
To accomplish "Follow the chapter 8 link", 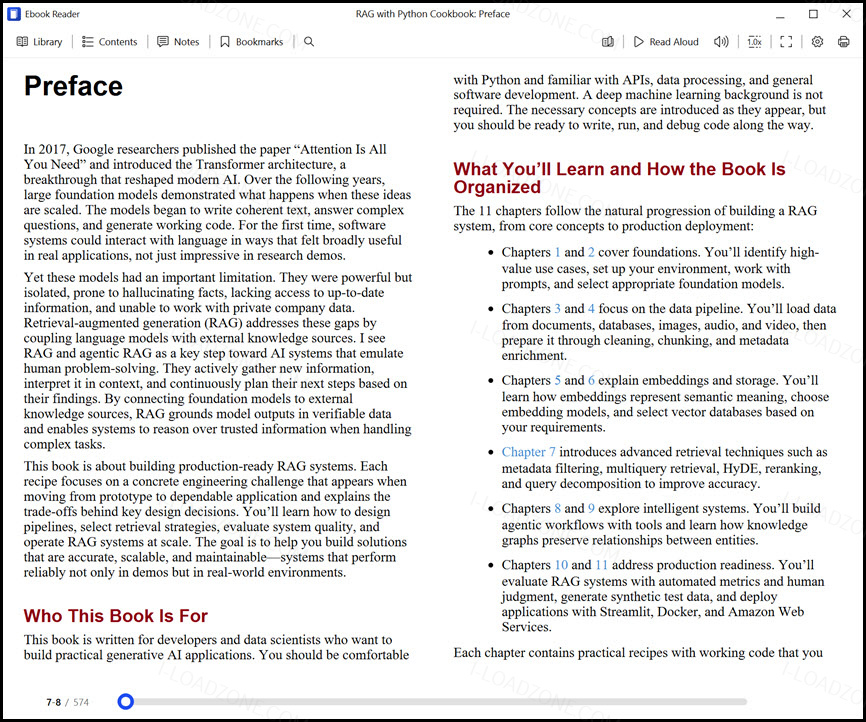I will click(557, 508).
